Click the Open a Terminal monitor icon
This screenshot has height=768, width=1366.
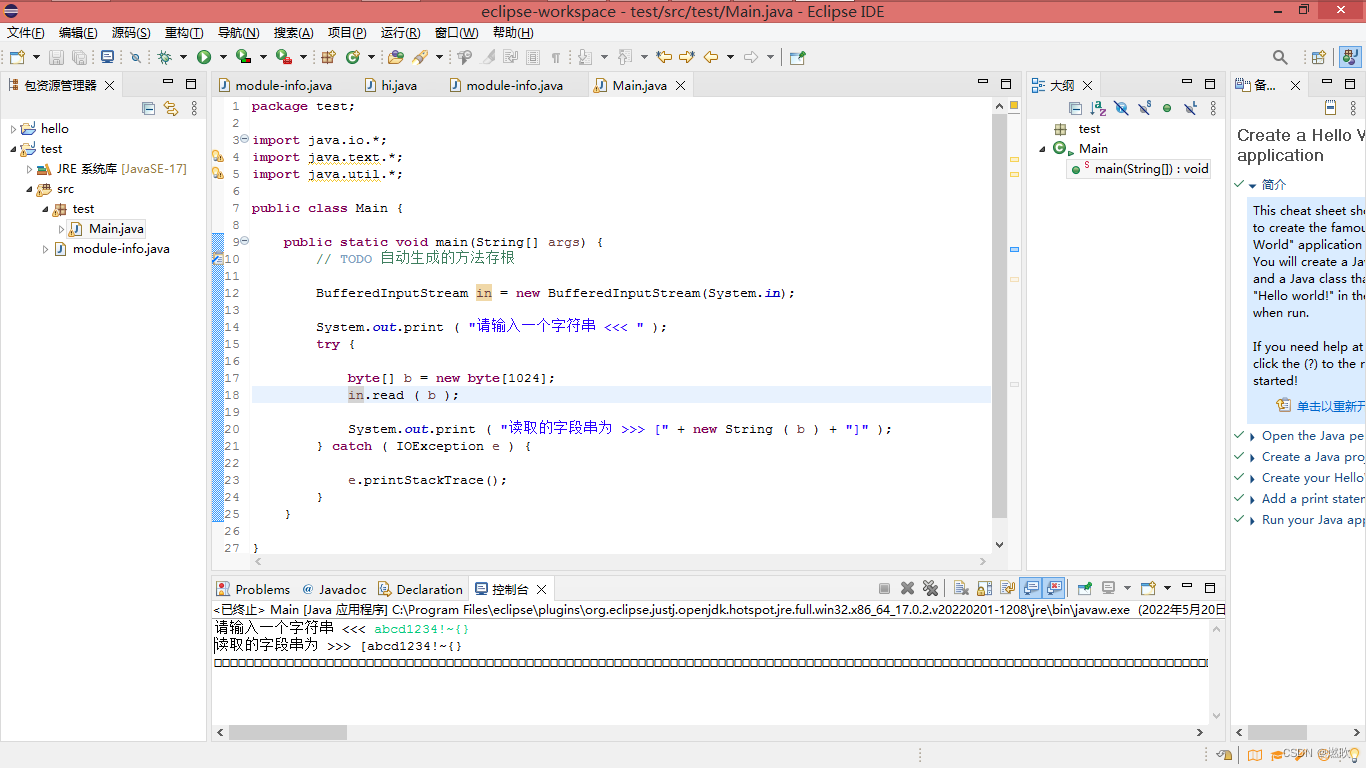coord(107,57)
